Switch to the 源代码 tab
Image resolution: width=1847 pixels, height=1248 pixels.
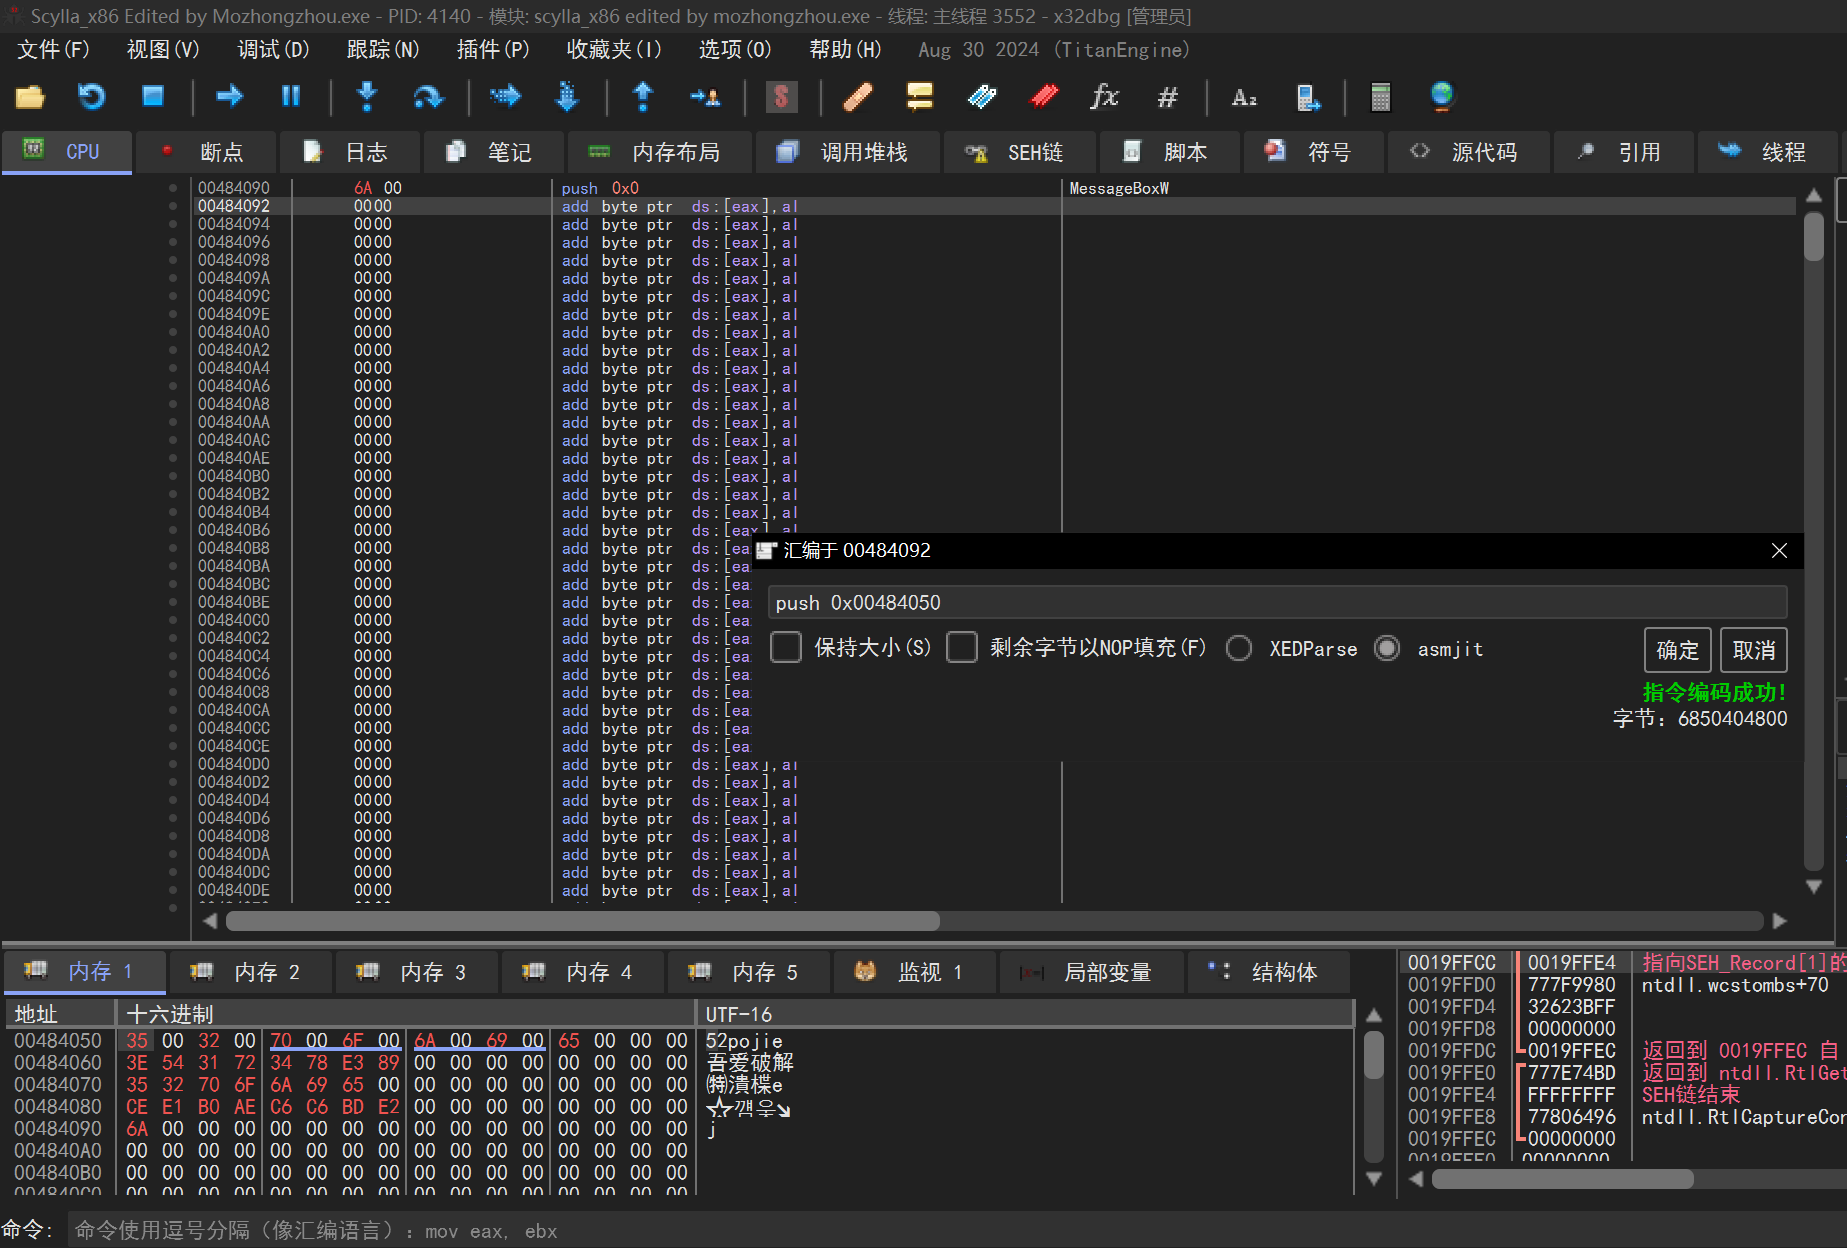(x=1467, y=152)
